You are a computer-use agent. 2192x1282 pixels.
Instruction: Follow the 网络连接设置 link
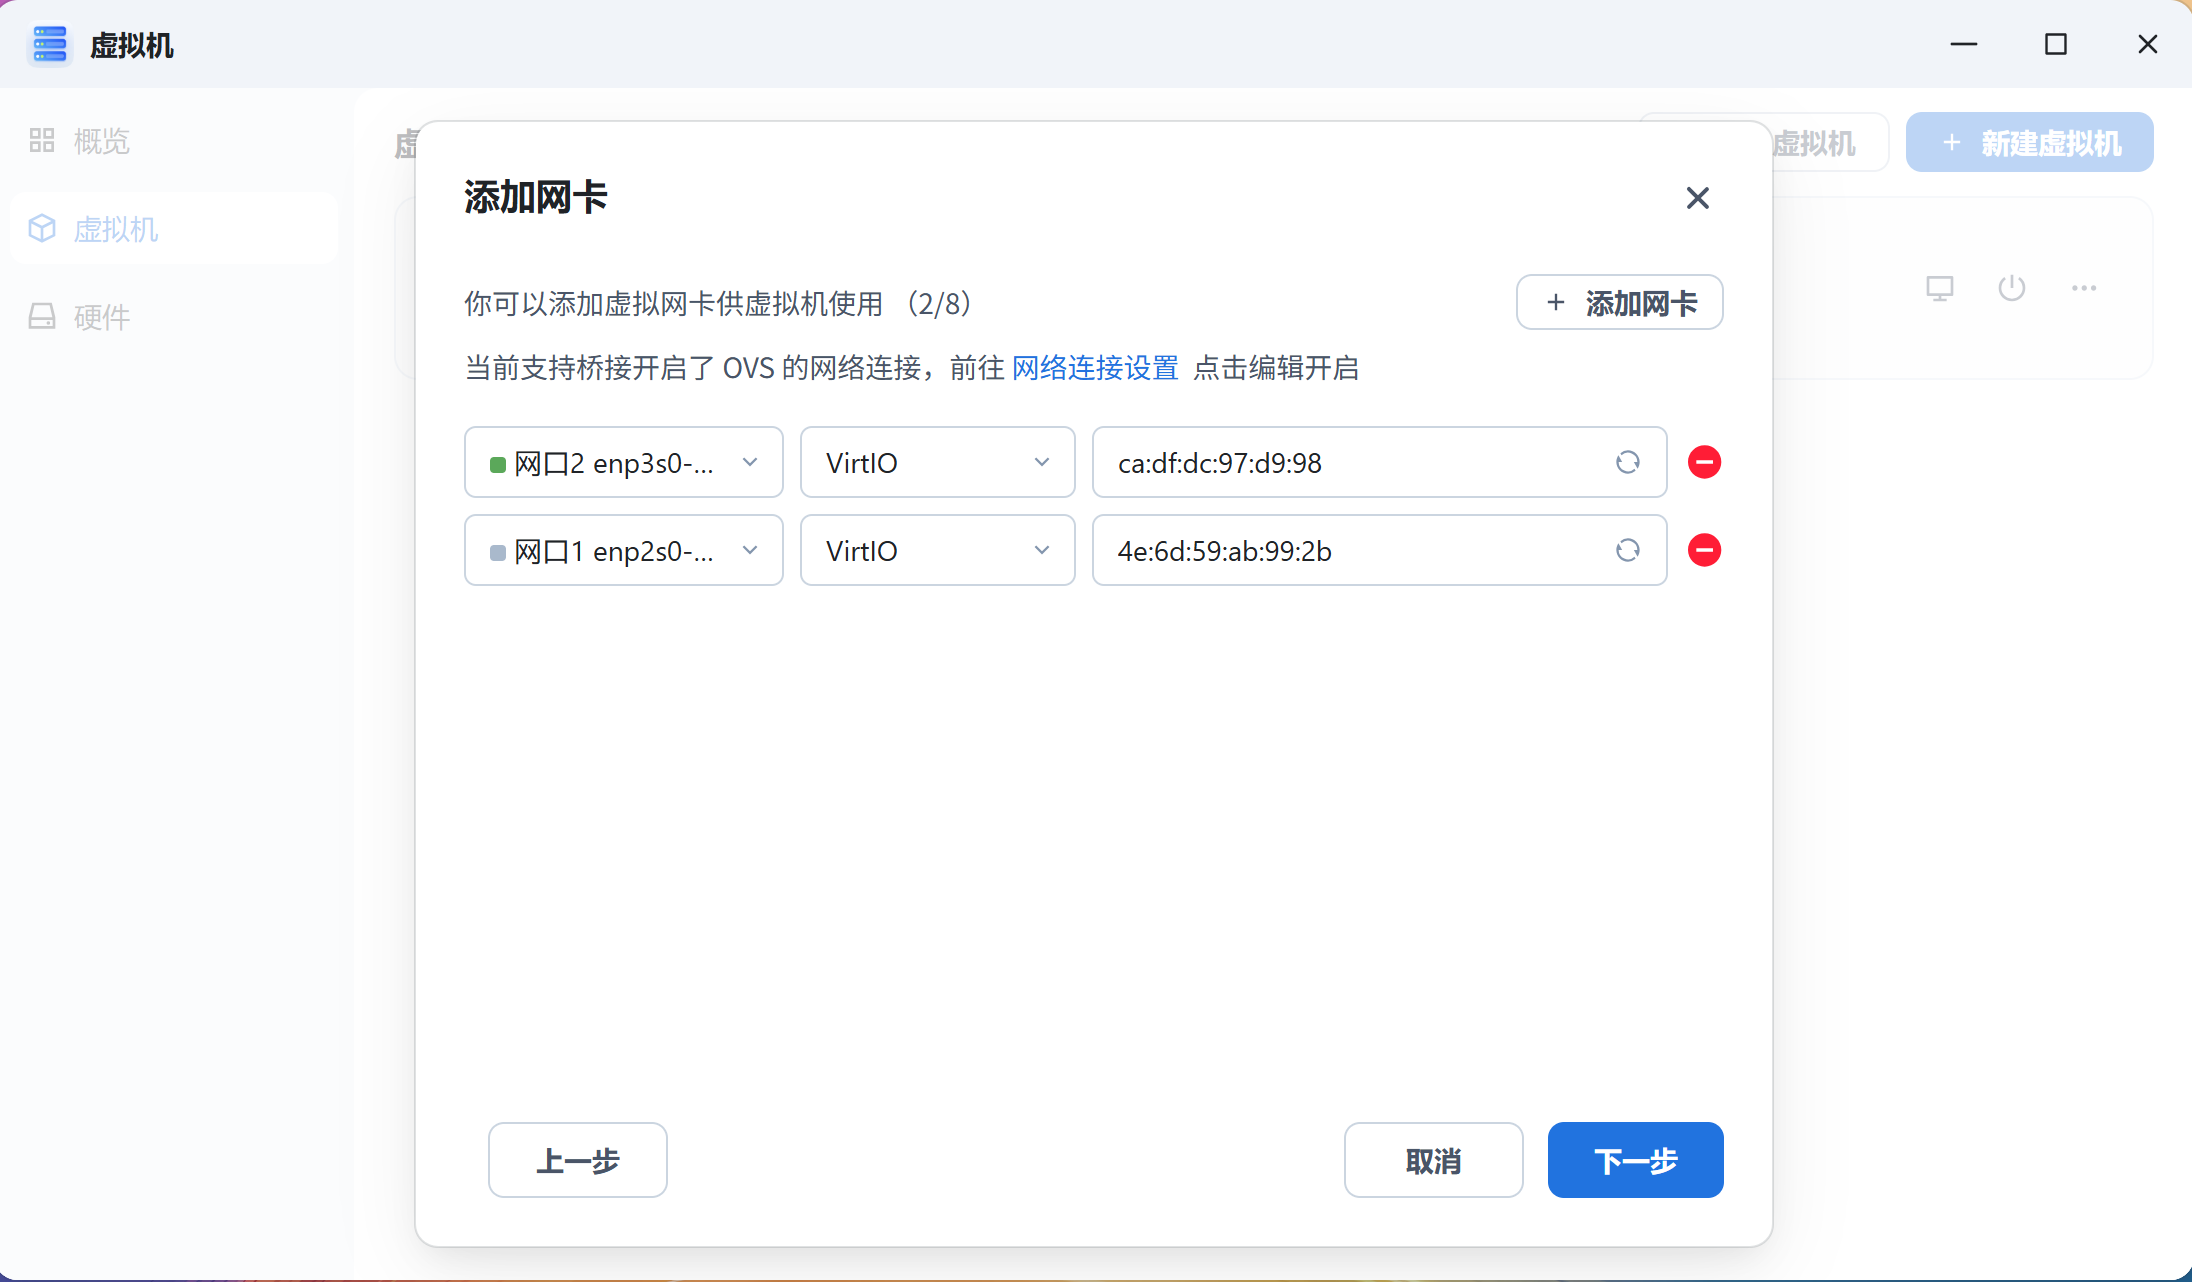click(x=1095, y=368)
